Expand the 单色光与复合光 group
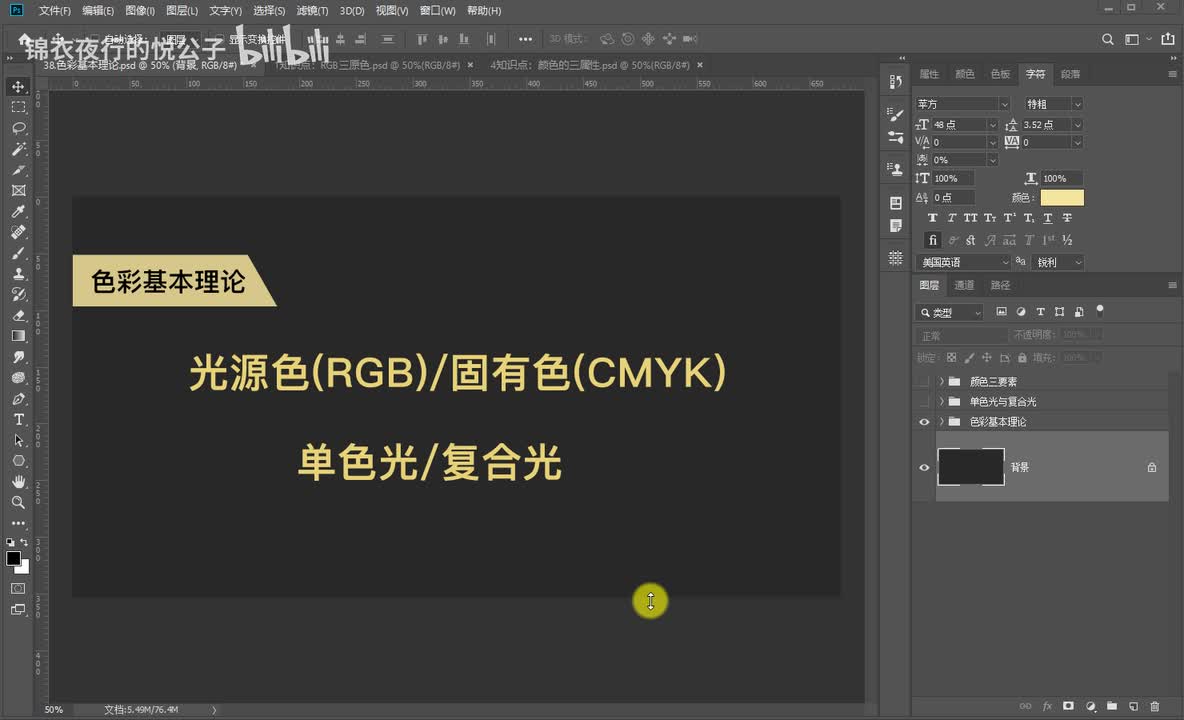Viewport: 1184px width, 720px height. point(942,402)
